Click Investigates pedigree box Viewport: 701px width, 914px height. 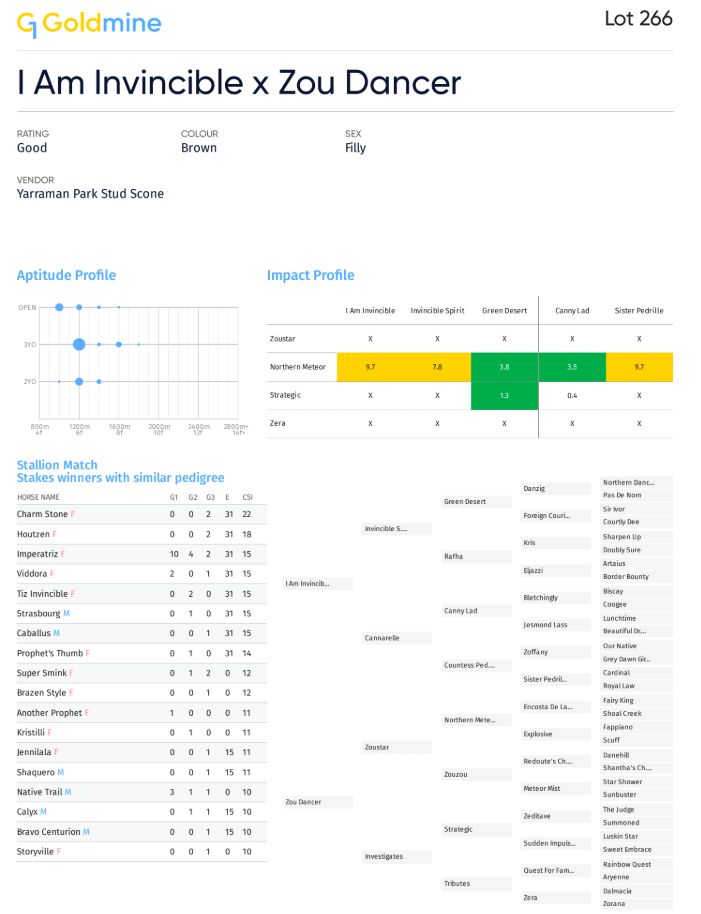397,856
